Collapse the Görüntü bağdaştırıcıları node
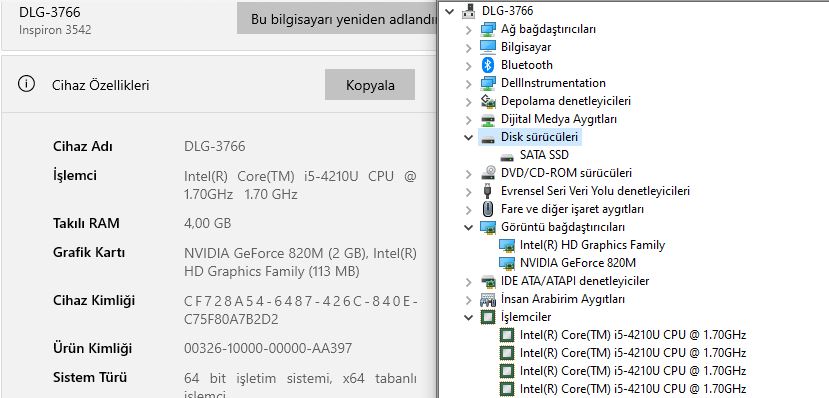 [468, 227]
